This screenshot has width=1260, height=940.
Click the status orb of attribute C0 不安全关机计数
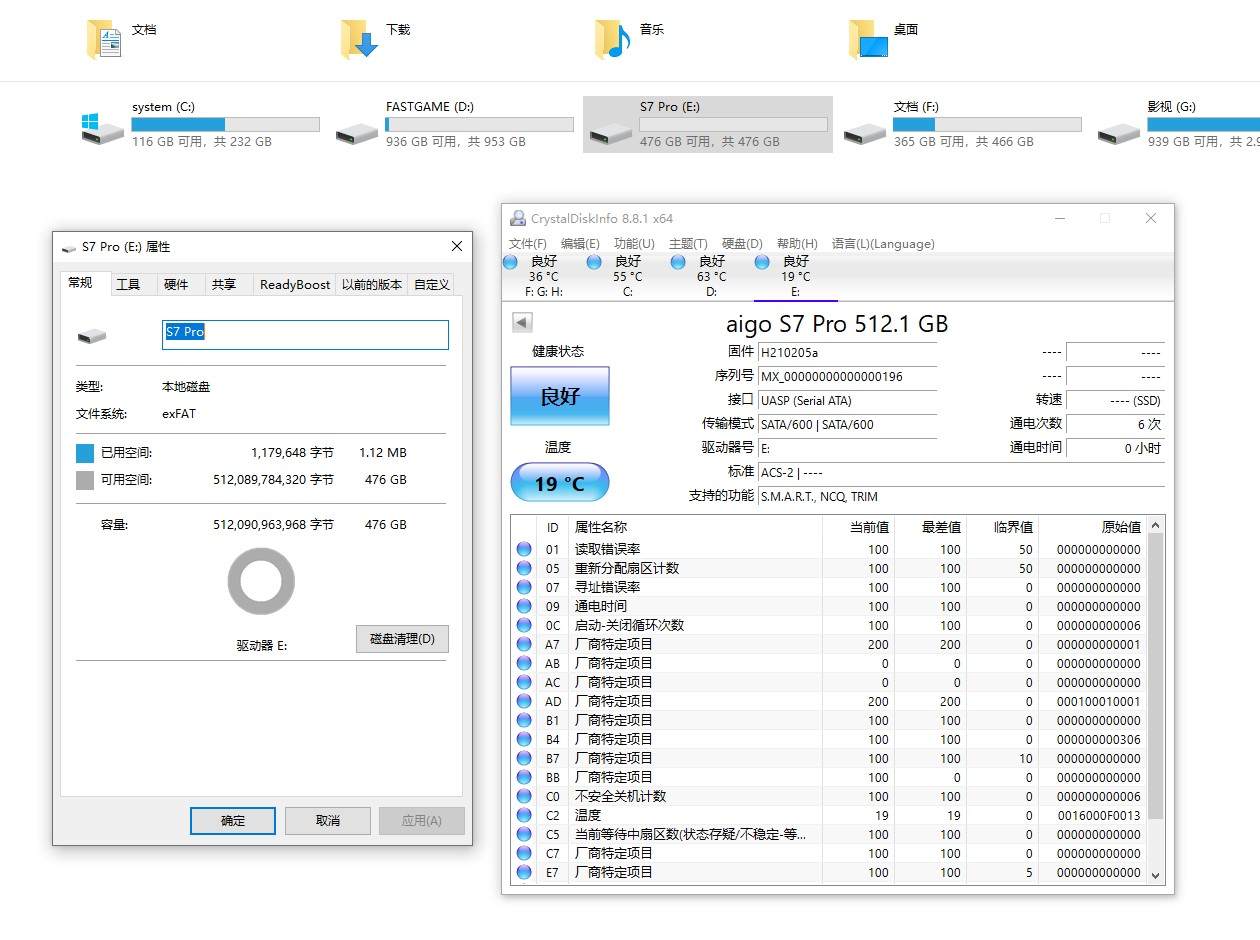click(x=524, y=796)
